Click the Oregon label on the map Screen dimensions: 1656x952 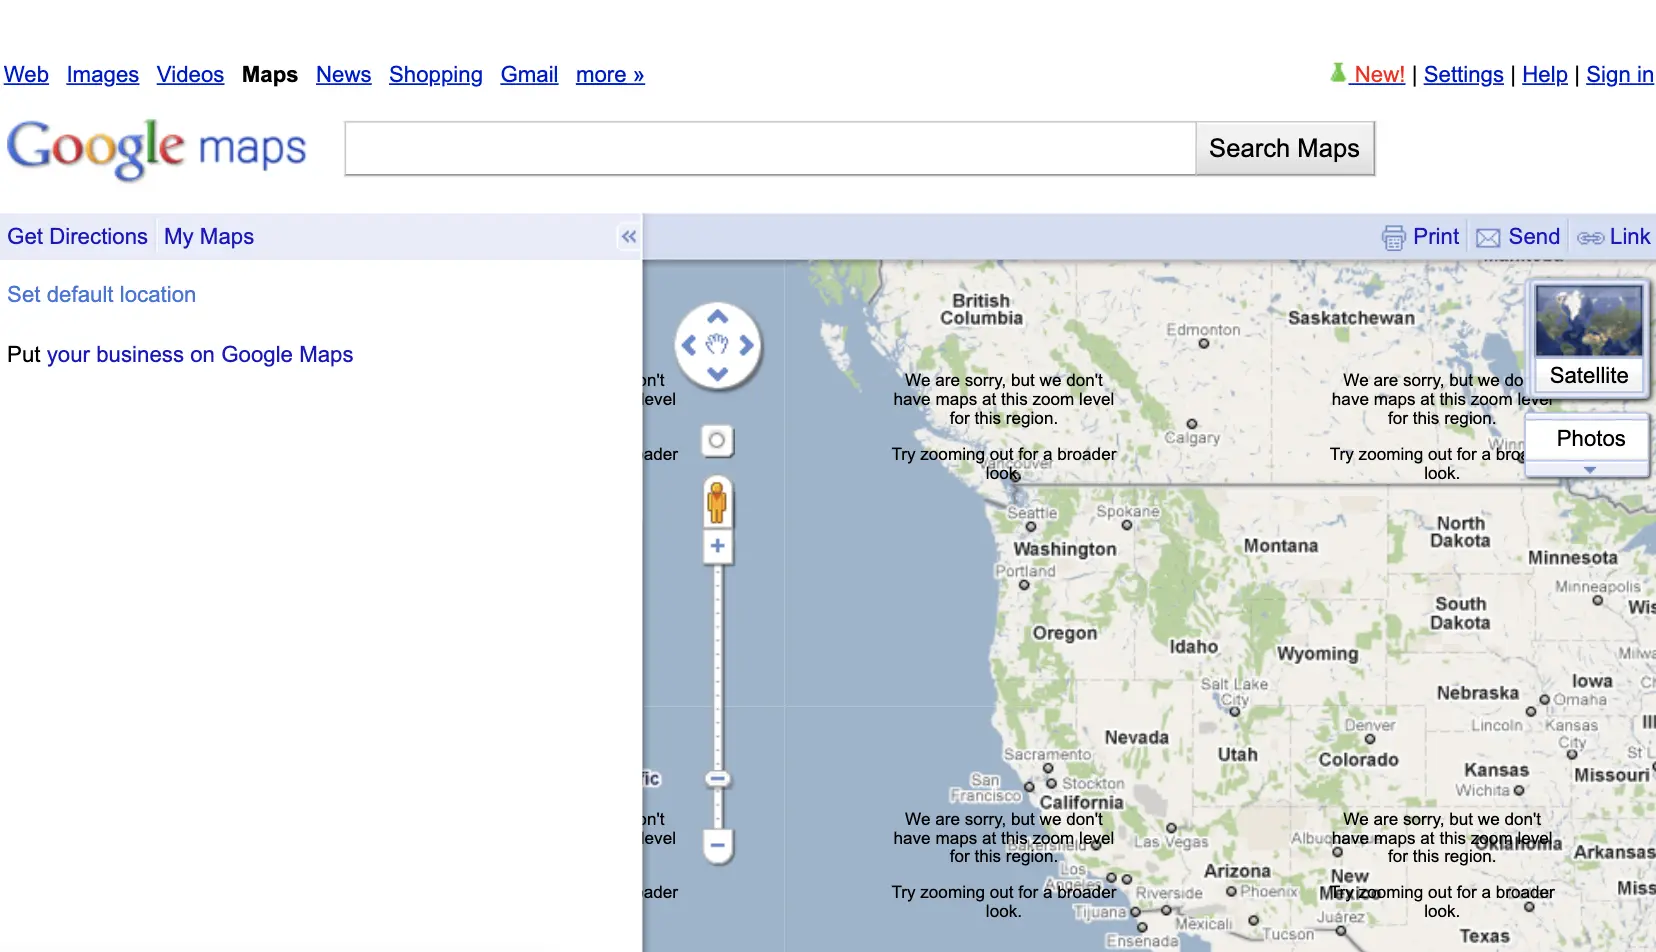[x=1065, y=633]
